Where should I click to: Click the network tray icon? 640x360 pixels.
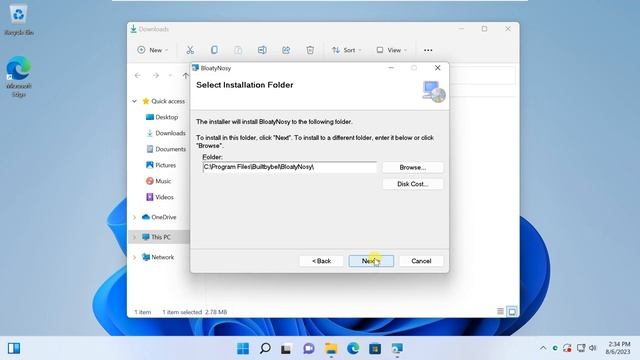(581, 348)
